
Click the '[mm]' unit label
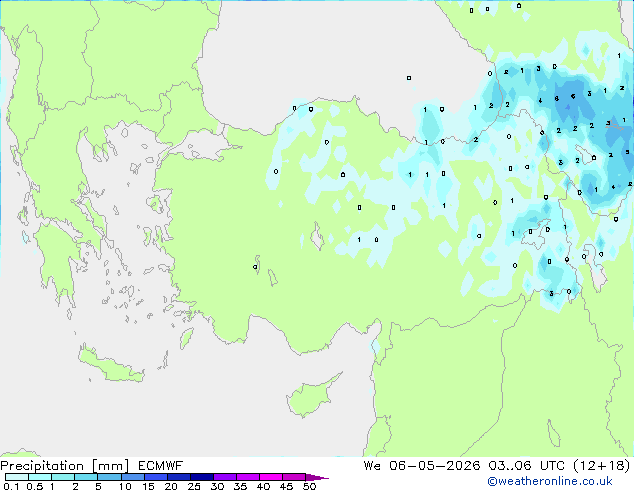click(111, 466)
